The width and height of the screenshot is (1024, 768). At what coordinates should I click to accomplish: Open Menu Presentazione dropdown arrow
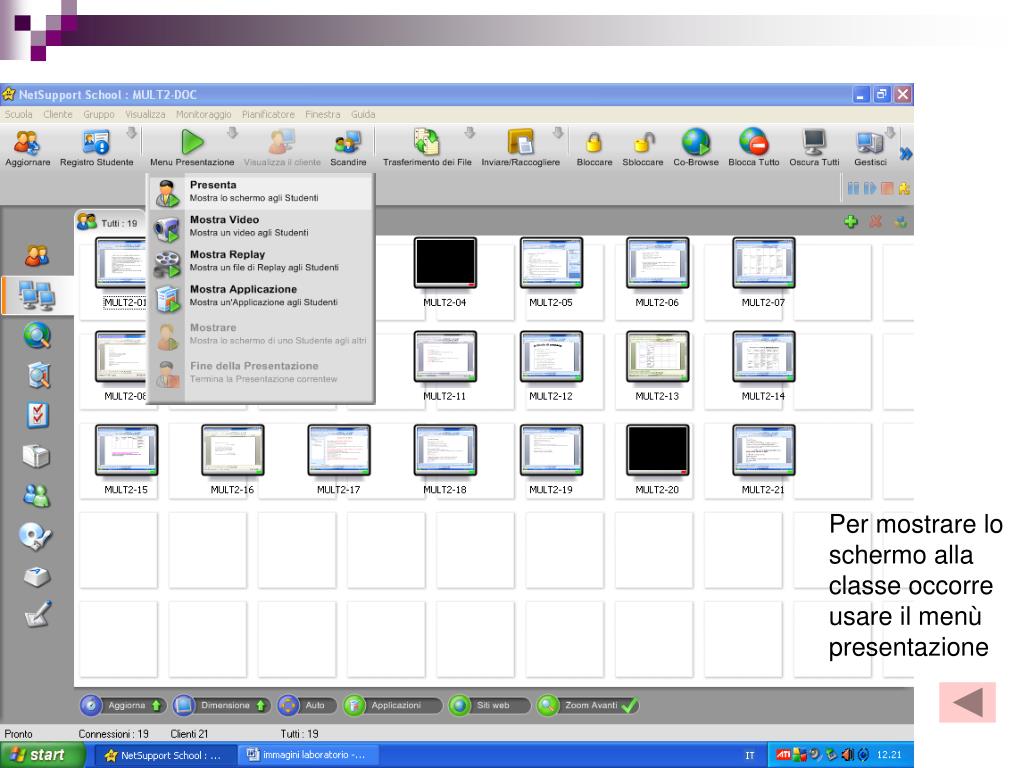coord(232,133)
